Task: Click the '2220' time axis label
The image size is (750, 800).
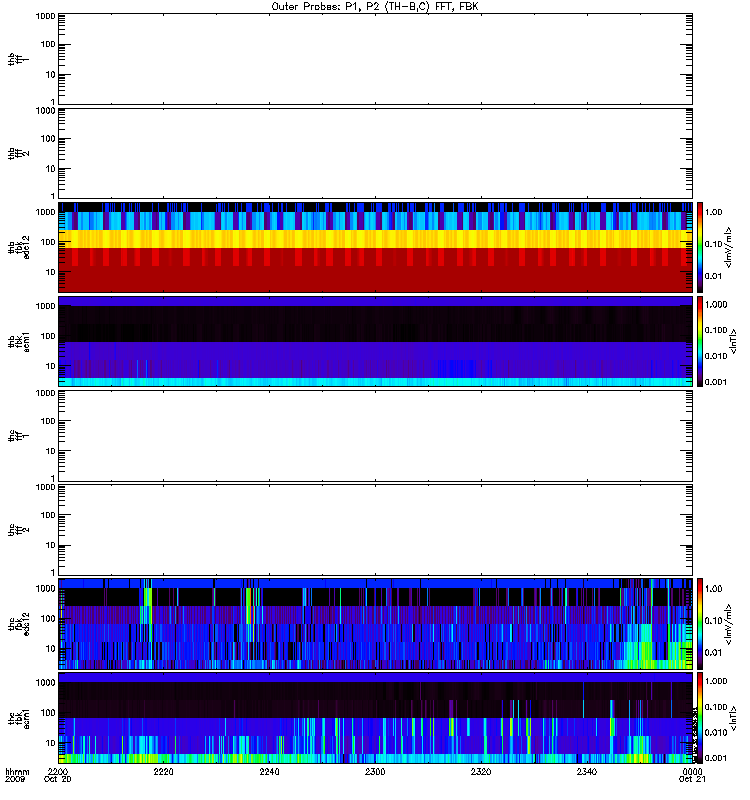Action: 163,771
